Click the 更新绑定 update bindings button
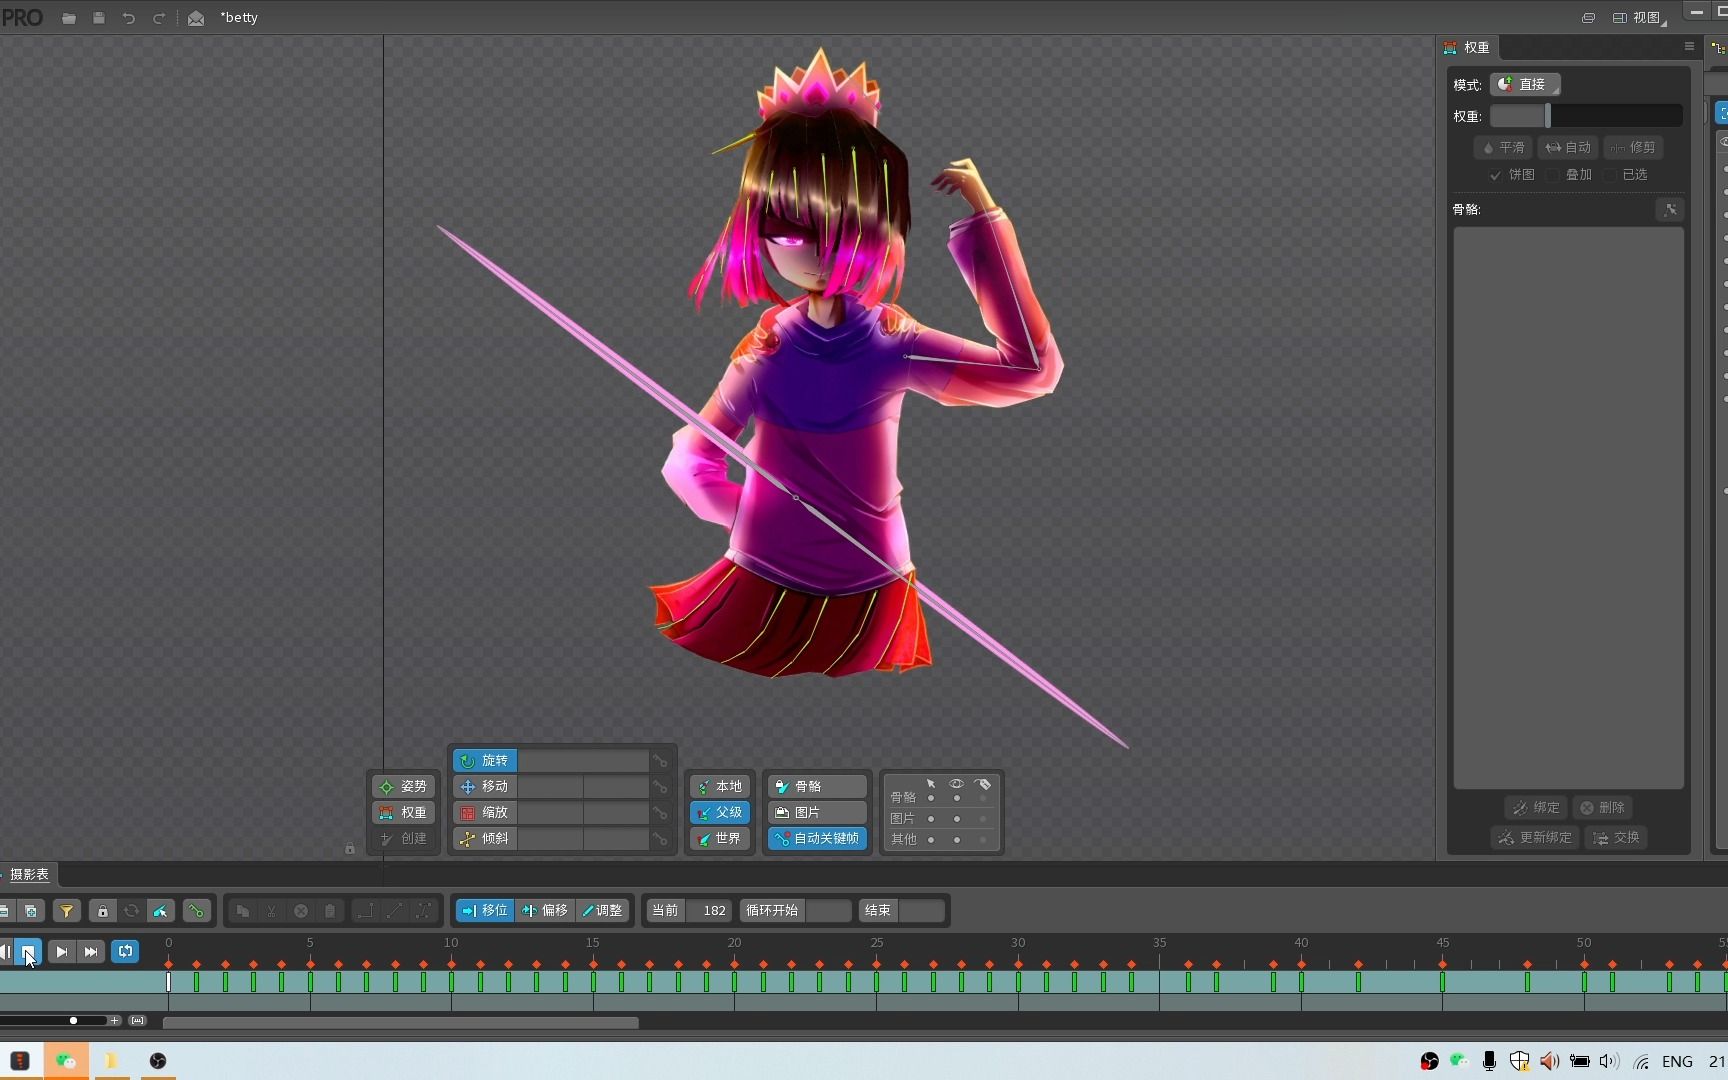Screen dimensions: 1728x1080 pos(1535,837)
